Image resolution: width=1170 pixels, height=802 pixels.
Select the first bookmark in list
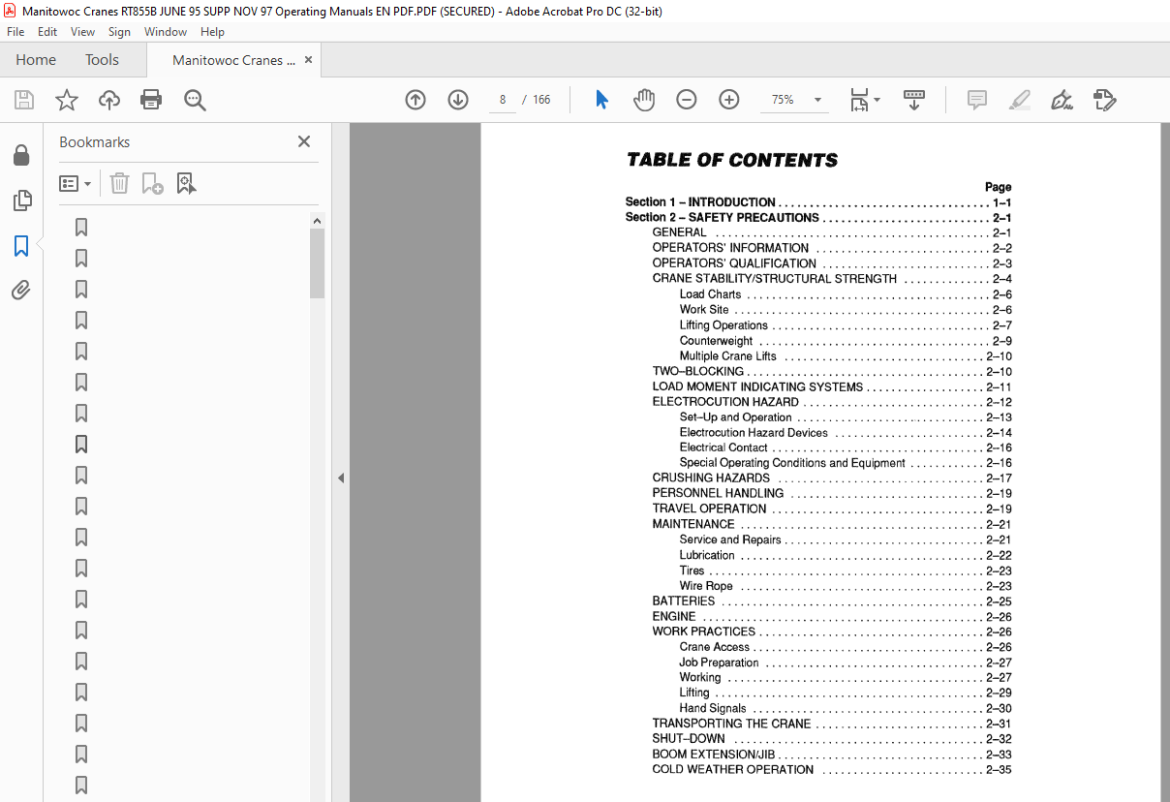coord(81,228)
